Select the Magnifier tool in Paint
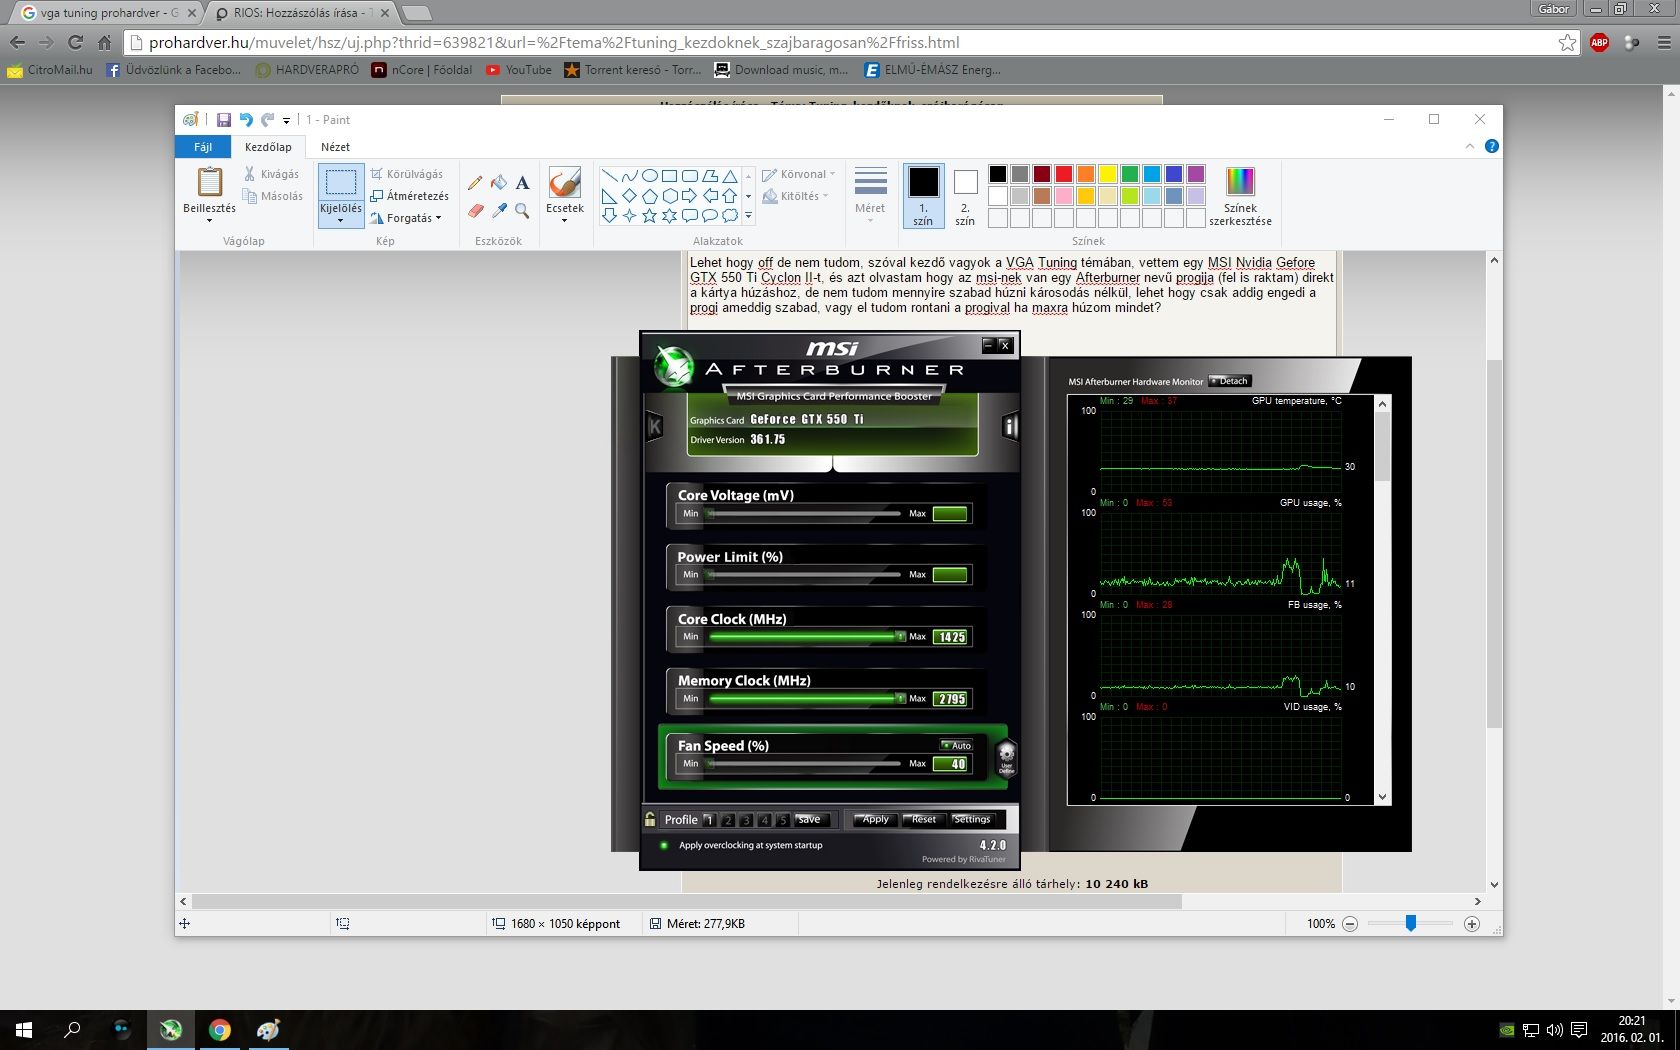The width and height of the screenshot is (1680, 1050). click(522, 211)
